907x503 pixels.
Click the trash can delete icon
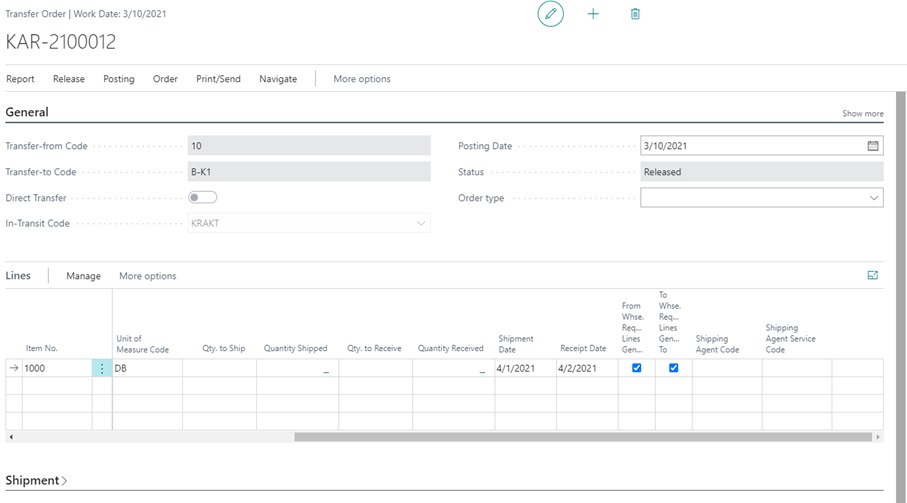point(635,14)
